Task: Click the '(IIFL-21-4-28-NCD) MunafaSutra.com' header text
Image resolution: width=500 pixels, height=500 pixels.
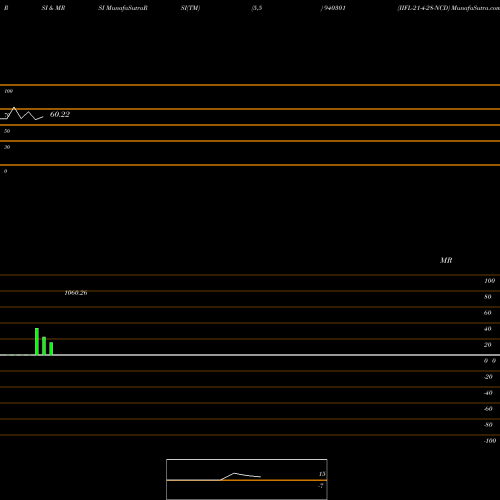Action: [448, 8]
